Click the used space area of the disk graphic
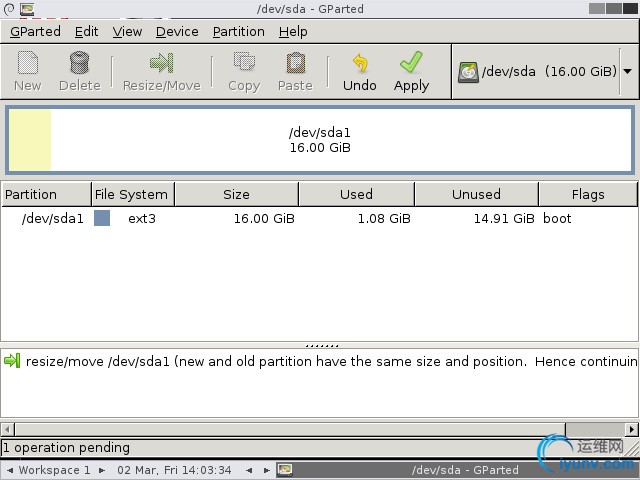 pyautogui.click(x=30, y=140)
